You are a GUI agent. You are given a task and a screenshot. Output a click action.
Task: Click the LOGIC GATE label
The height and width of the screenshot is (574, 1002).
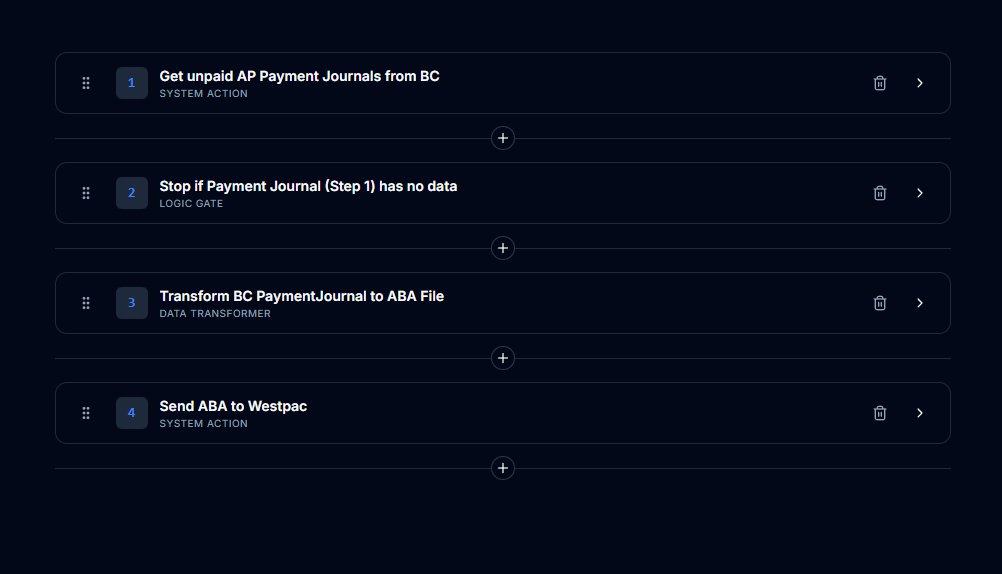(191, 203)
